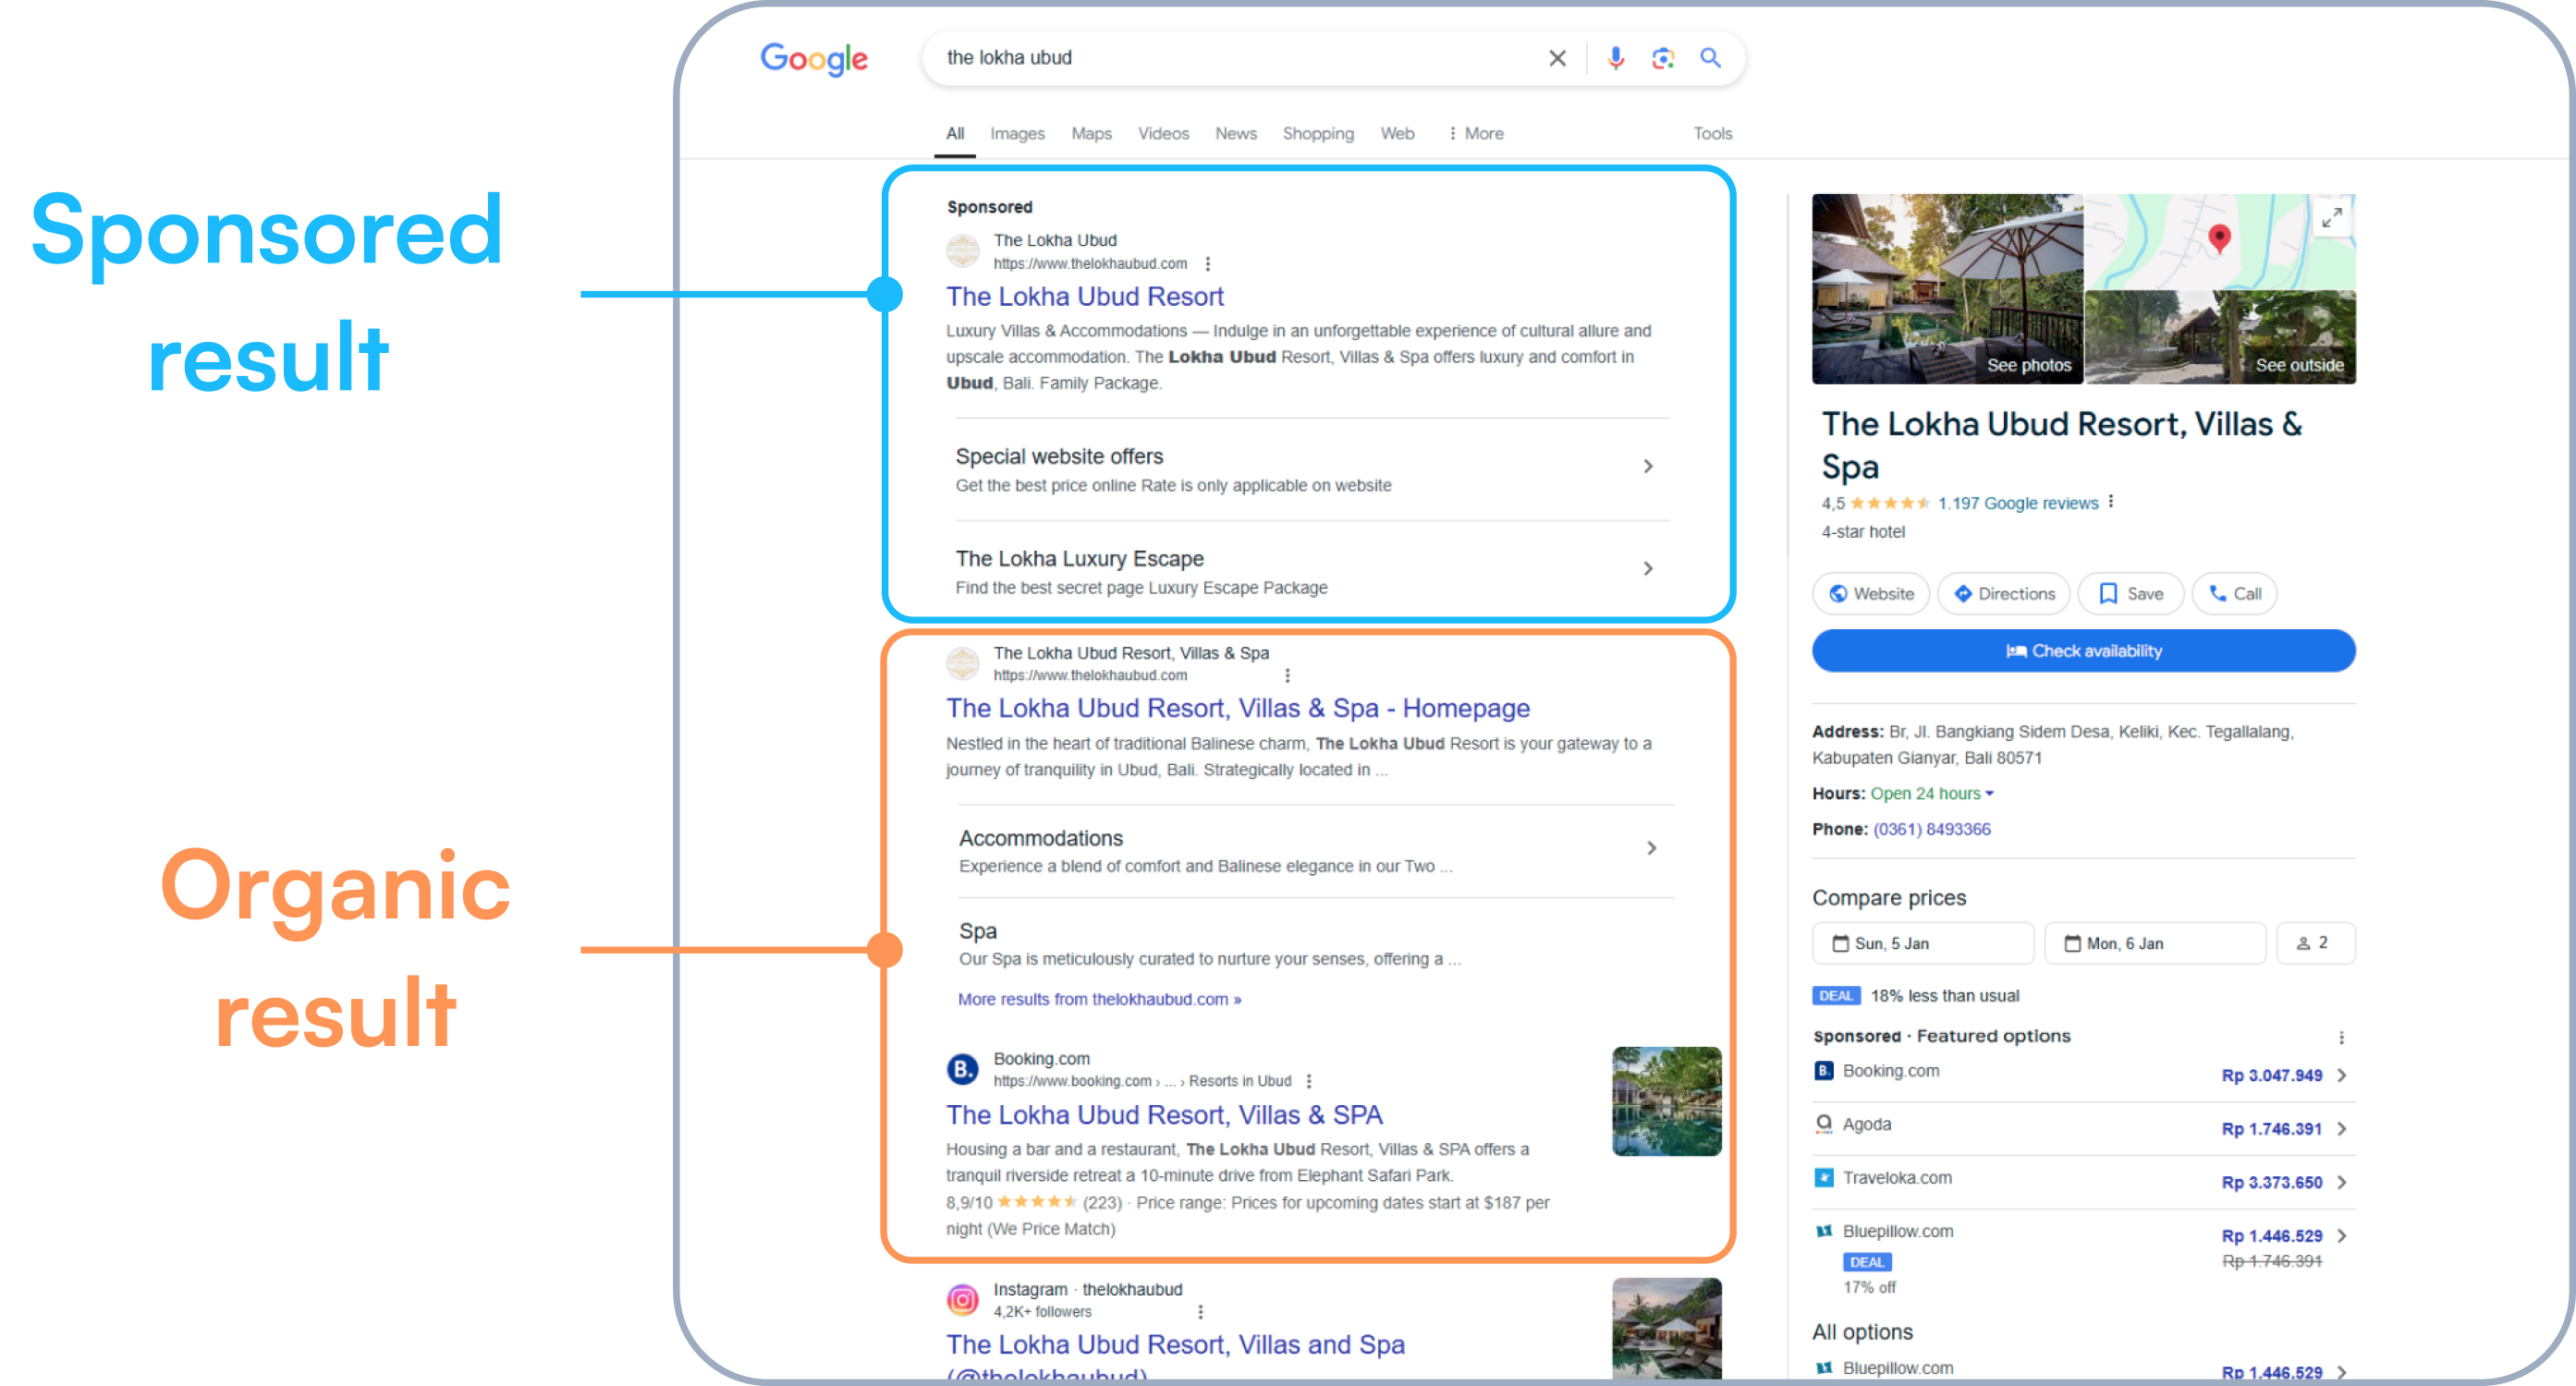The image size is (2576, 1386).
Task: Open three-dot menu beside the organic thelokhaubud.com URL
Action: pyautogui.click(x=1288, y=676)
